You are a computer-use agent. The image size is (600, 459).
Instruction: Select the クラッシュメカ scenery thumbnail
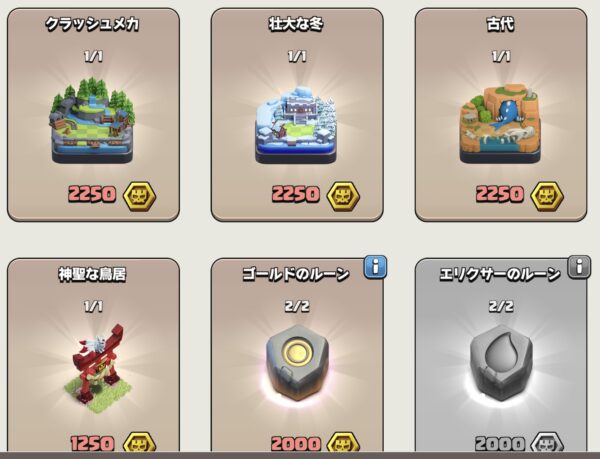coord(92,120)
